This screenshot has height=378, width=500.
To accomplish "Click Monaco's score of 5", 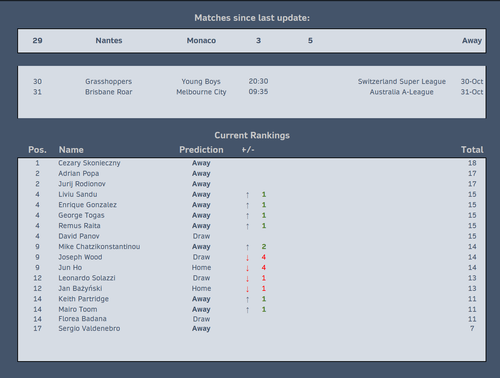I will [310, 41].
